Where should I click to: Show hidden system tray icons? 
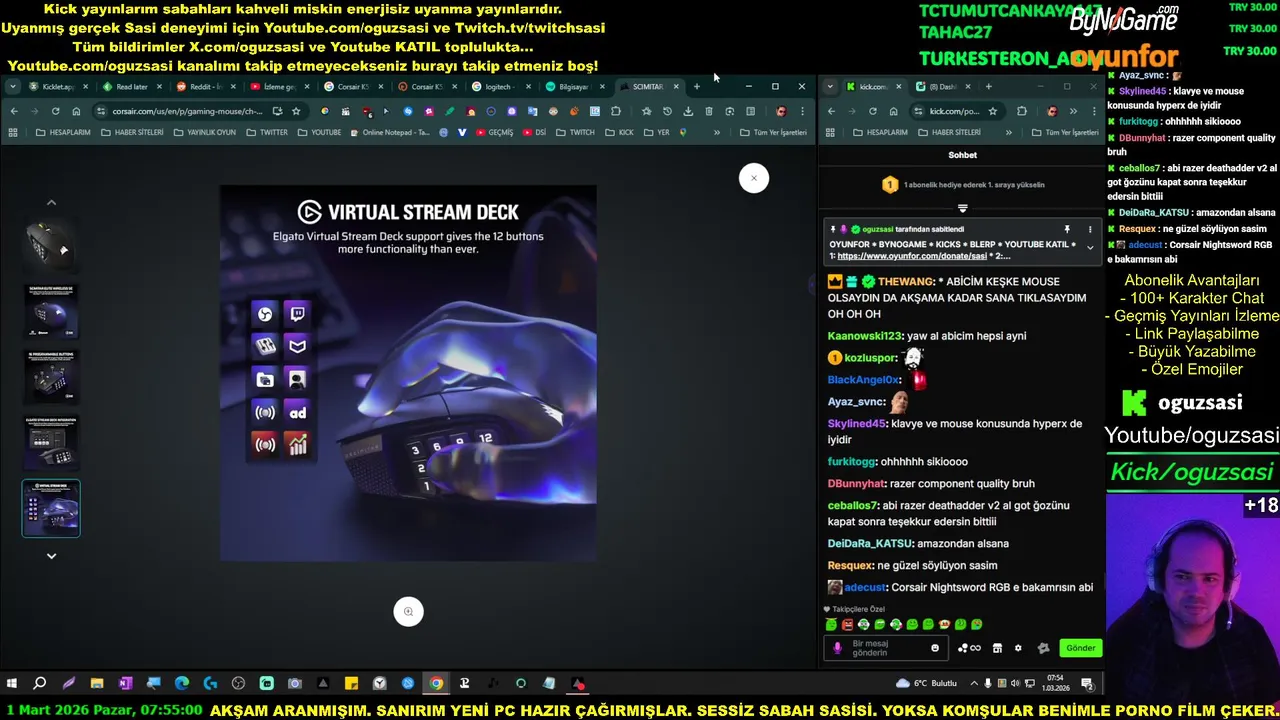974,684
